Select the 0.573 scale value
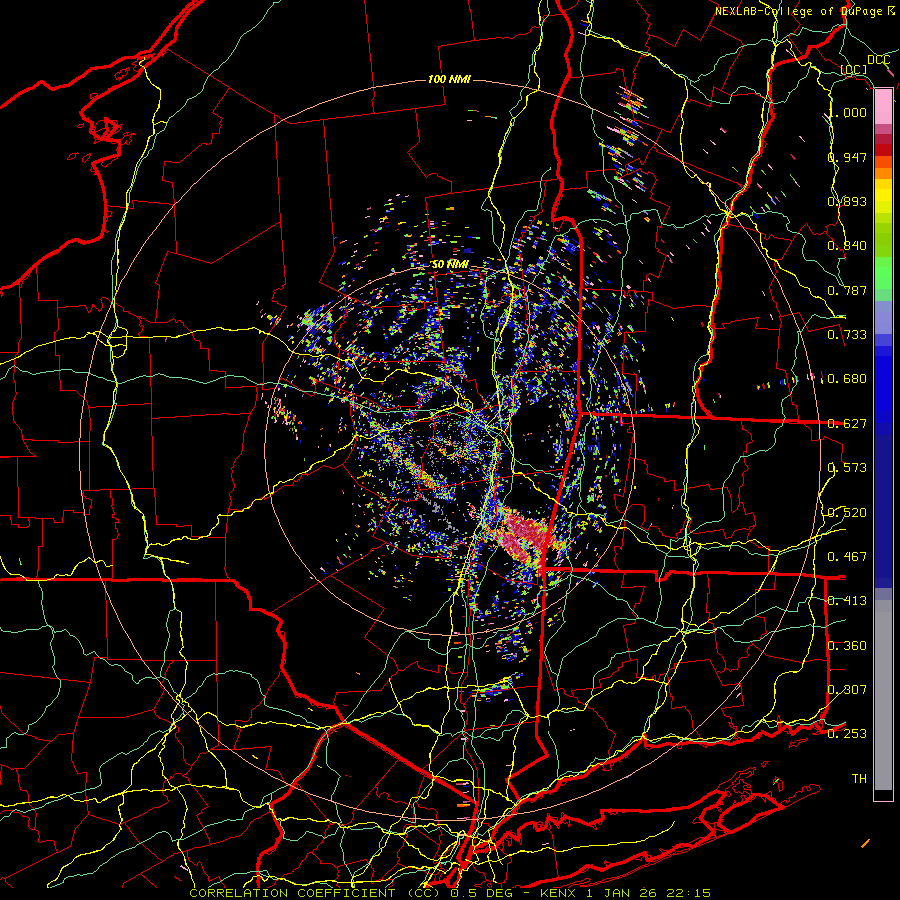 click(x=847, y=468)
